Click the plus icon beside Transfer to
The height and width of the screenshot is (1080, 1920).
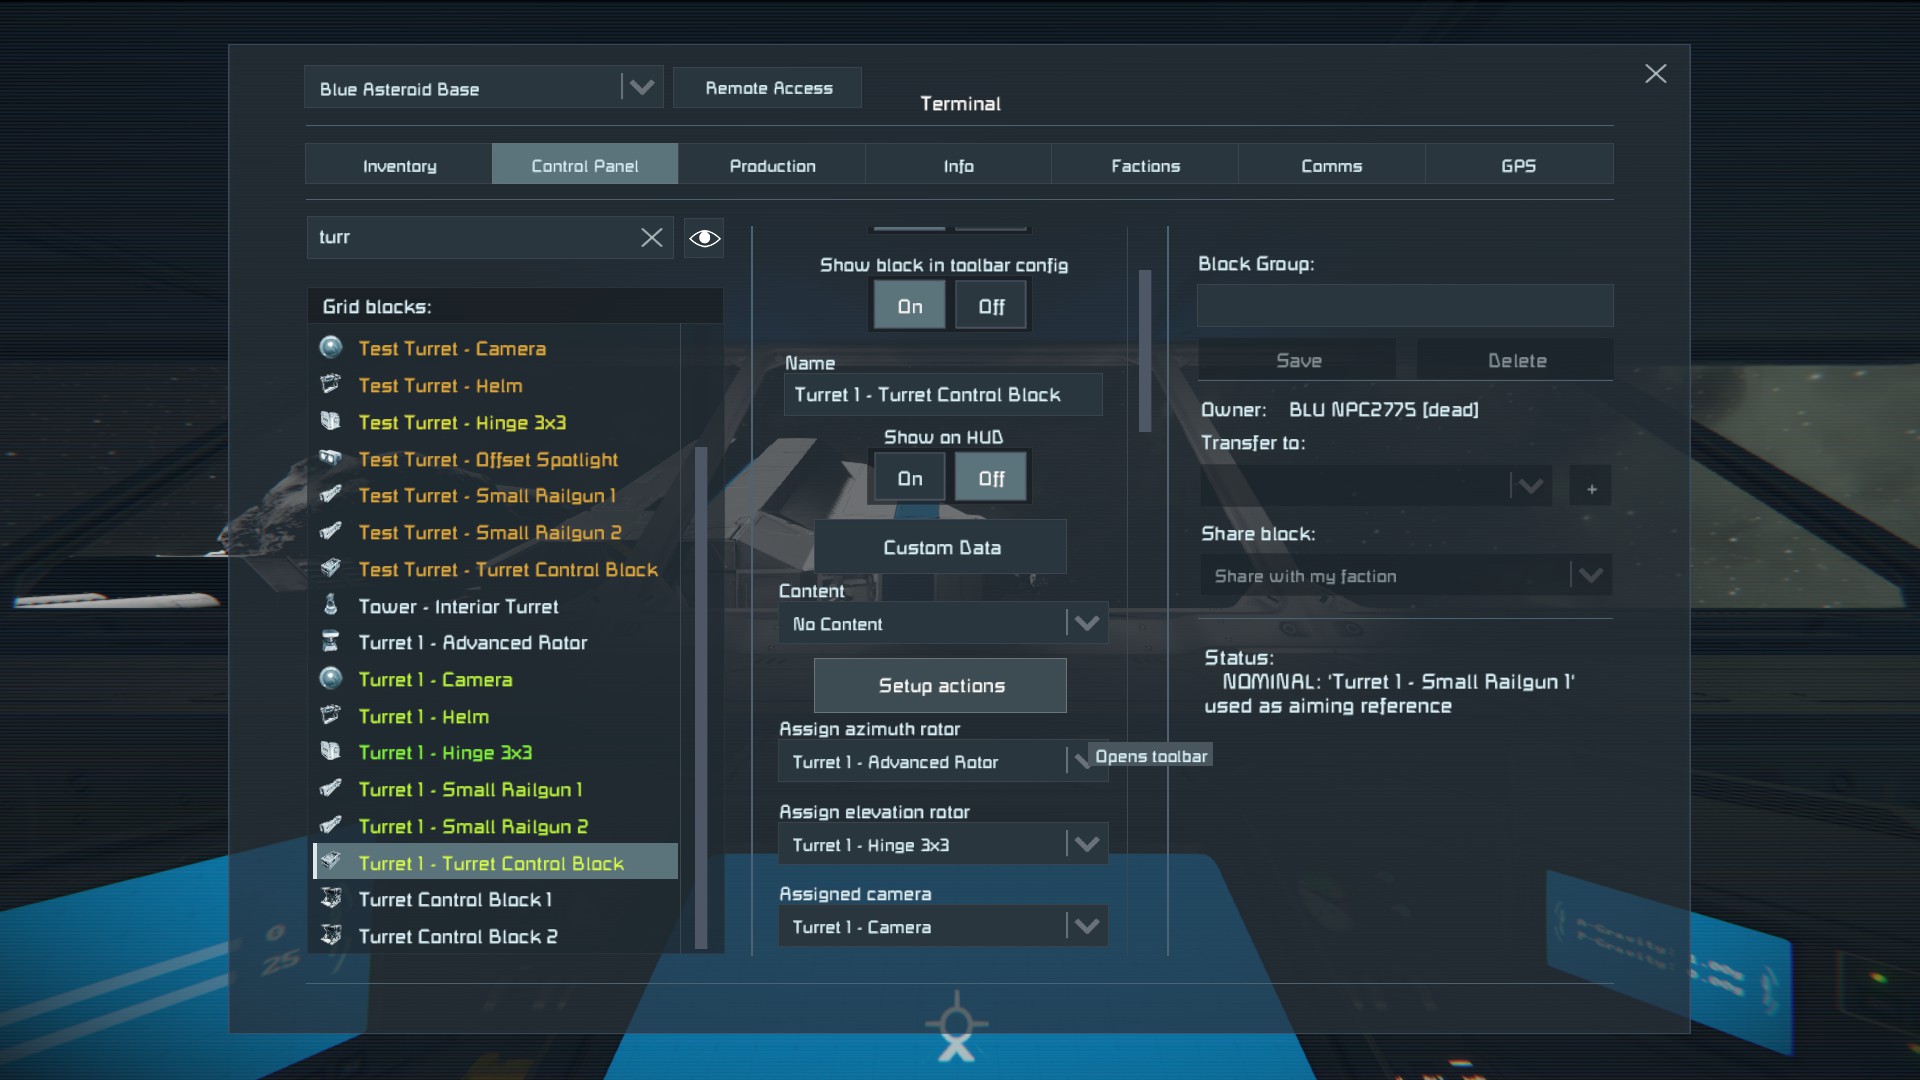1591,488
